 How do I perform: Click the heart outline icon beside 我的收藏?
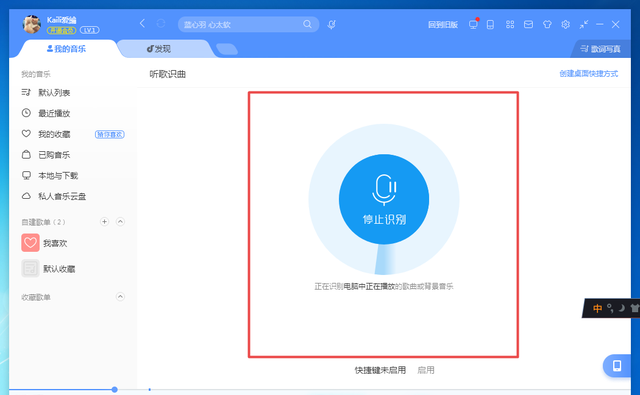click(x=26, y=133)
